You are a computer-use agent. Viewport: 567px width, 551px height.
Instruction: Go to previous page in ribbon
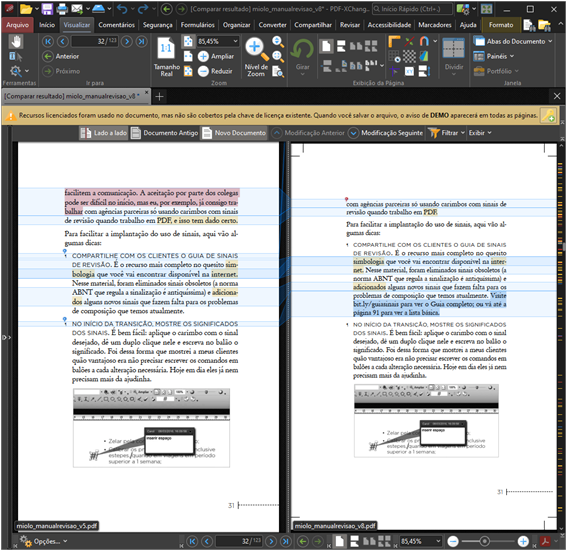tap(63, 42)
